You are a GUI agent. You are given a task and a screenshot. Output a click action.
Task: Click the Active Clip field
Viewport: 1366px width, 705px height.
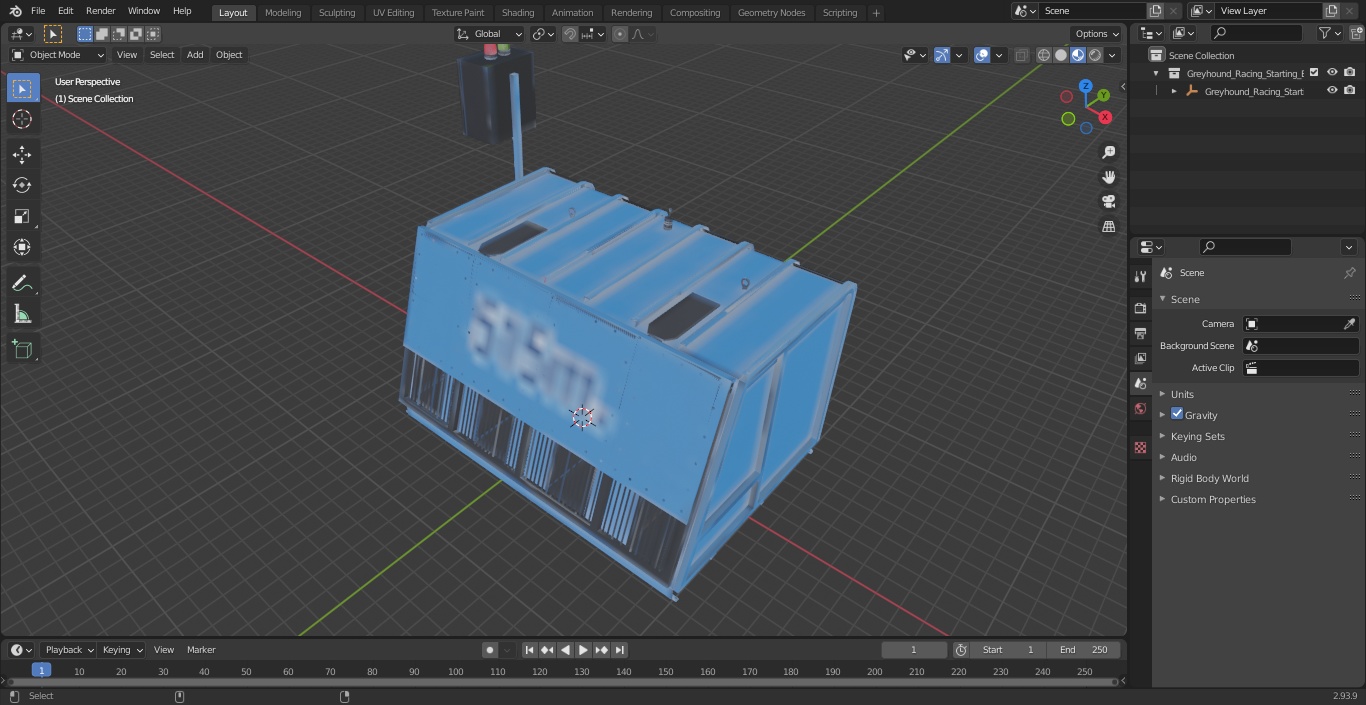1301,368
